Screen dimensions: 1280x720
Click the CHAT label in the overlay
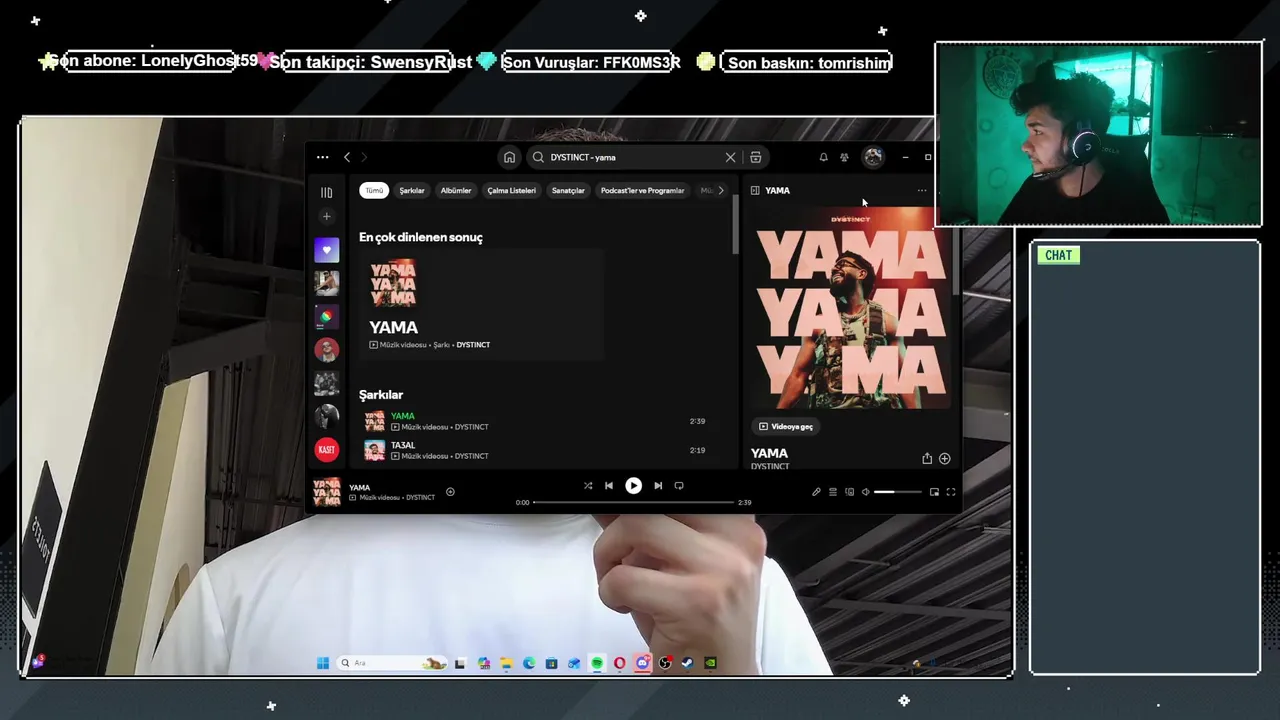tap(1058, 255)
